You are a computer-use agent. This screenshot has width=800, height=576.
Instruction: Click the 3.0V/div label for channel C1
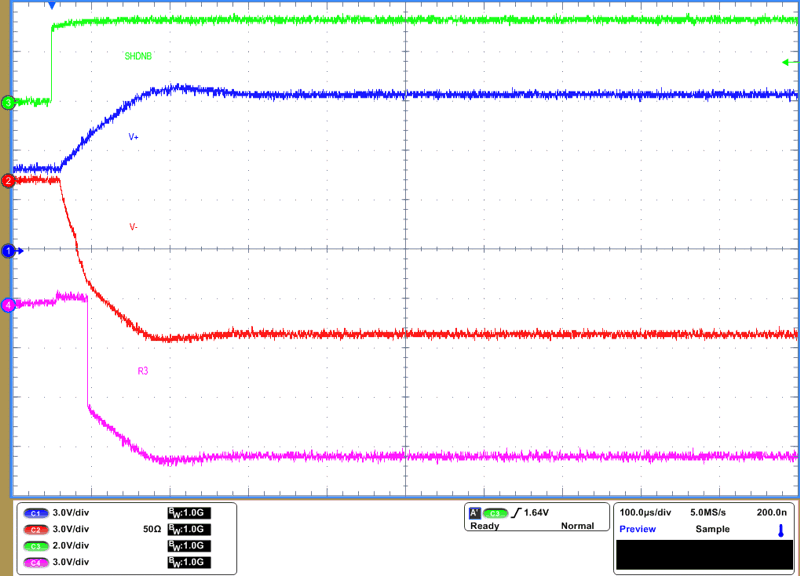pyautogui.click(x=70, y=513)
